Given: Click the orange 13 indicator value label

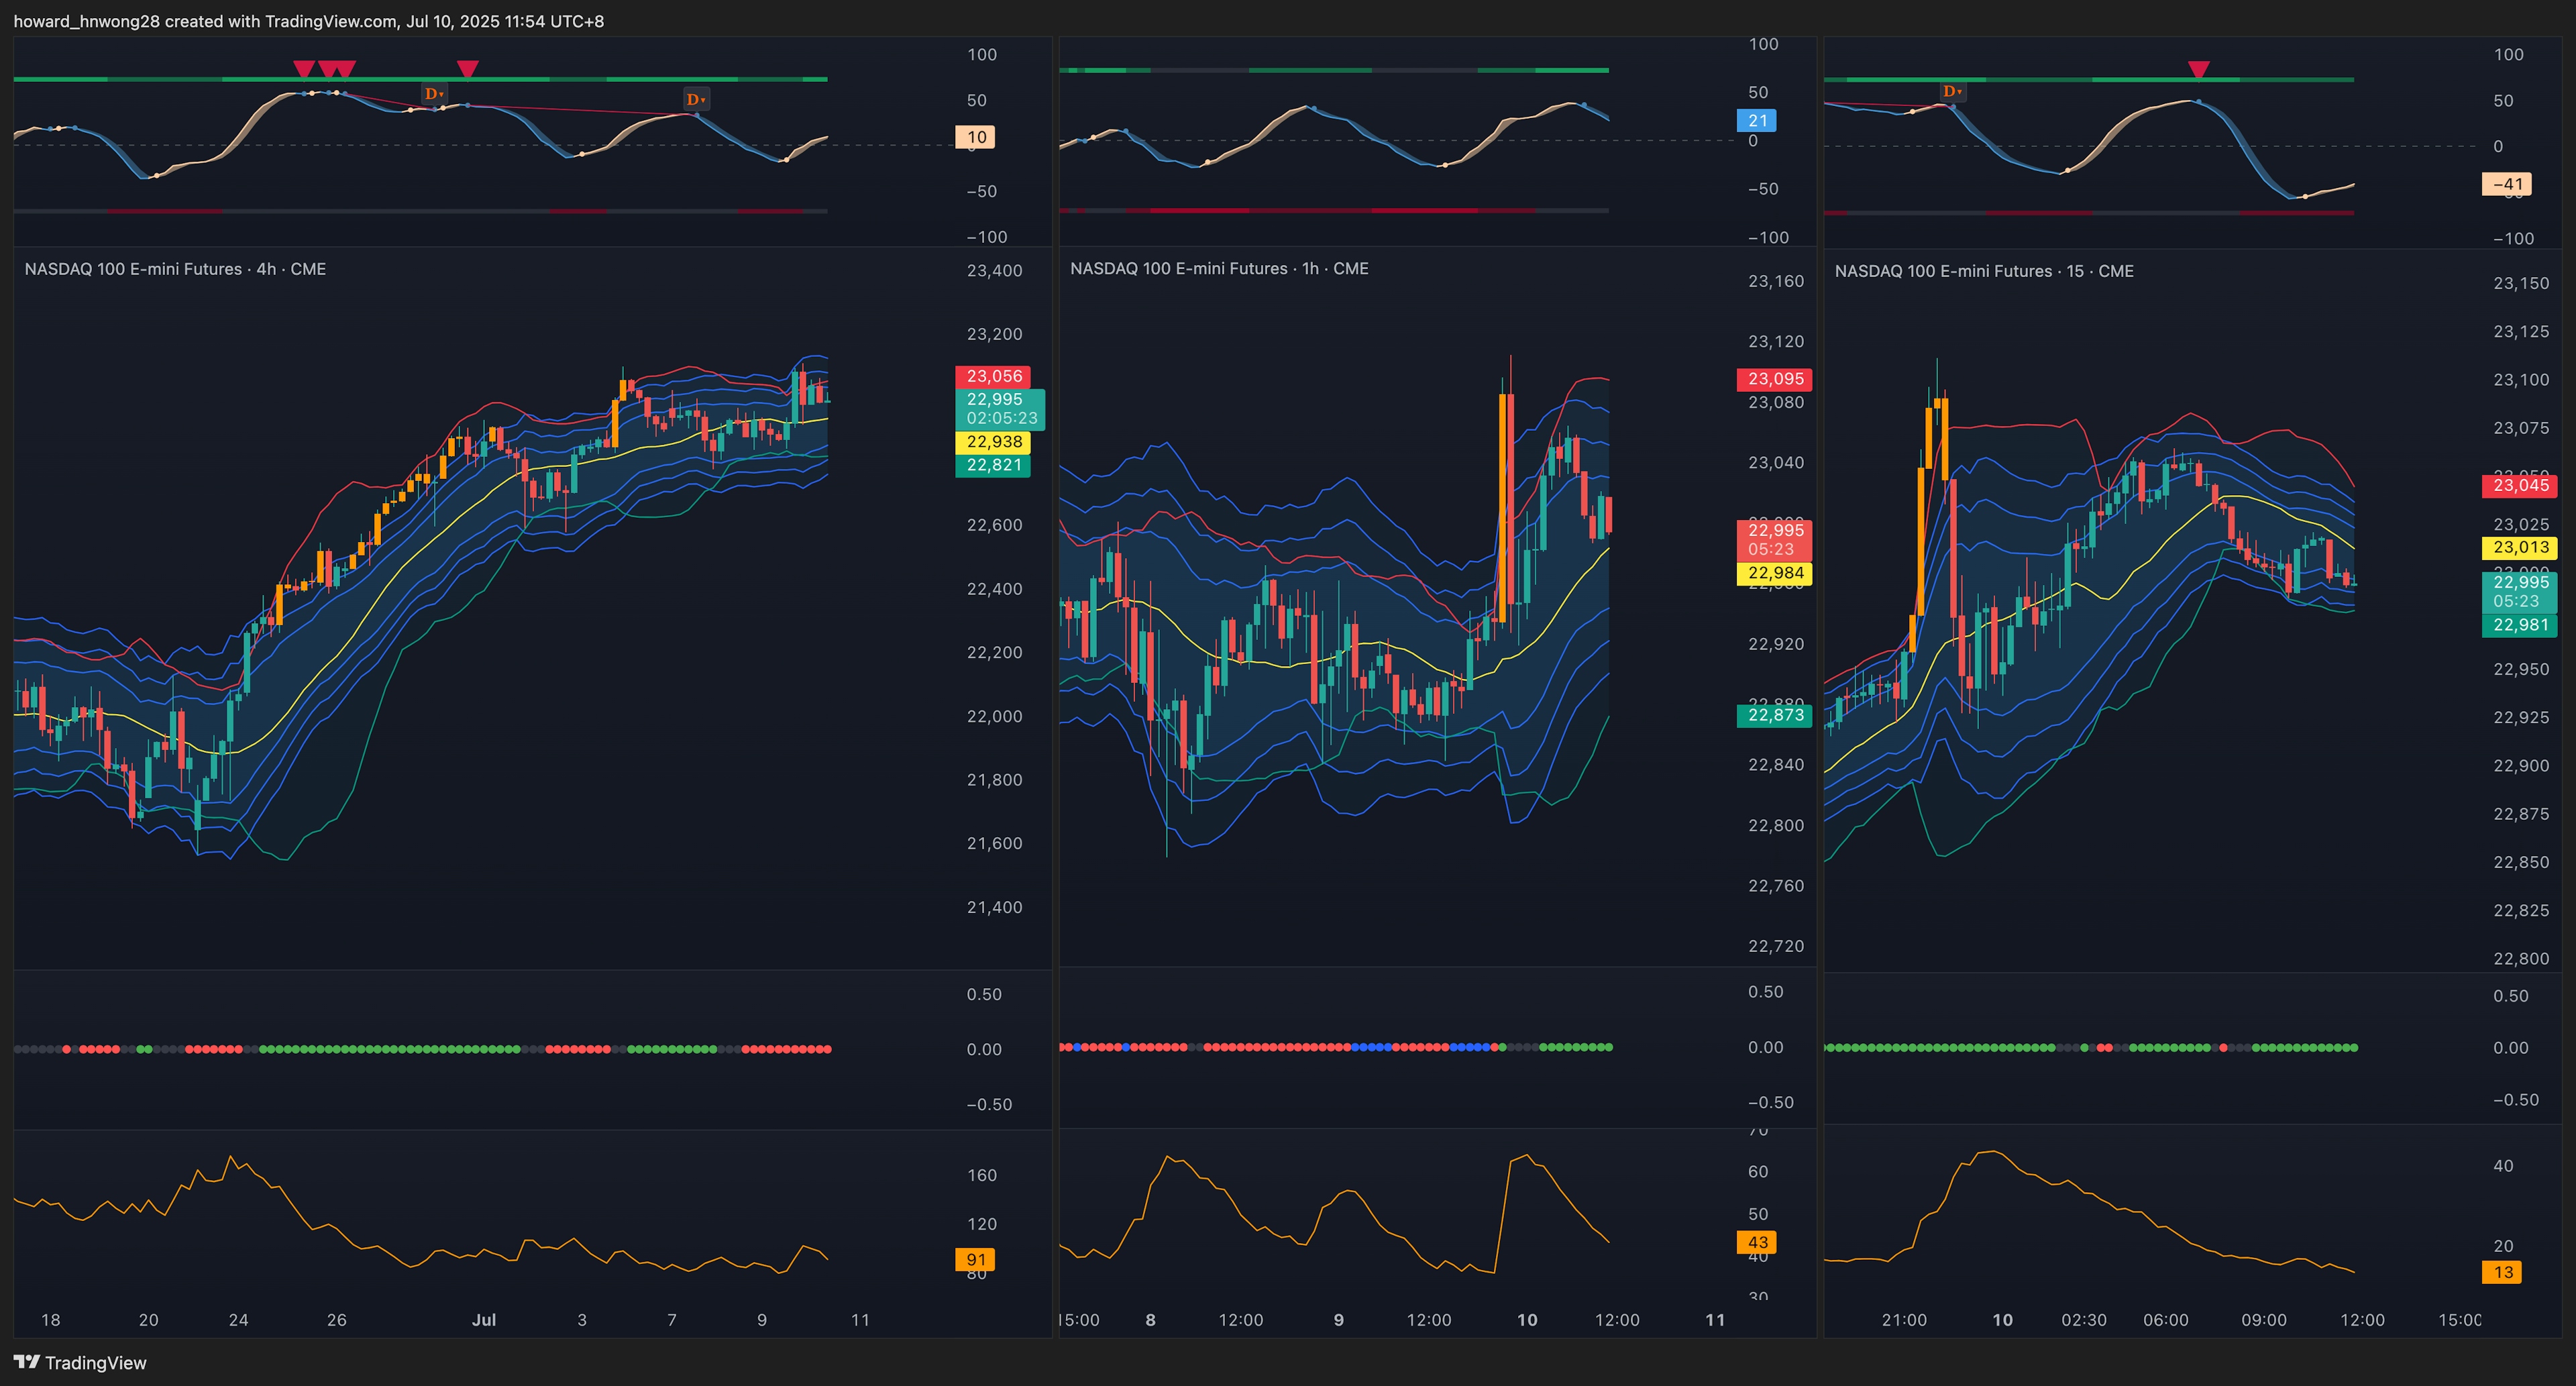Looking at the screenshot, I should coord(2502,1272).
